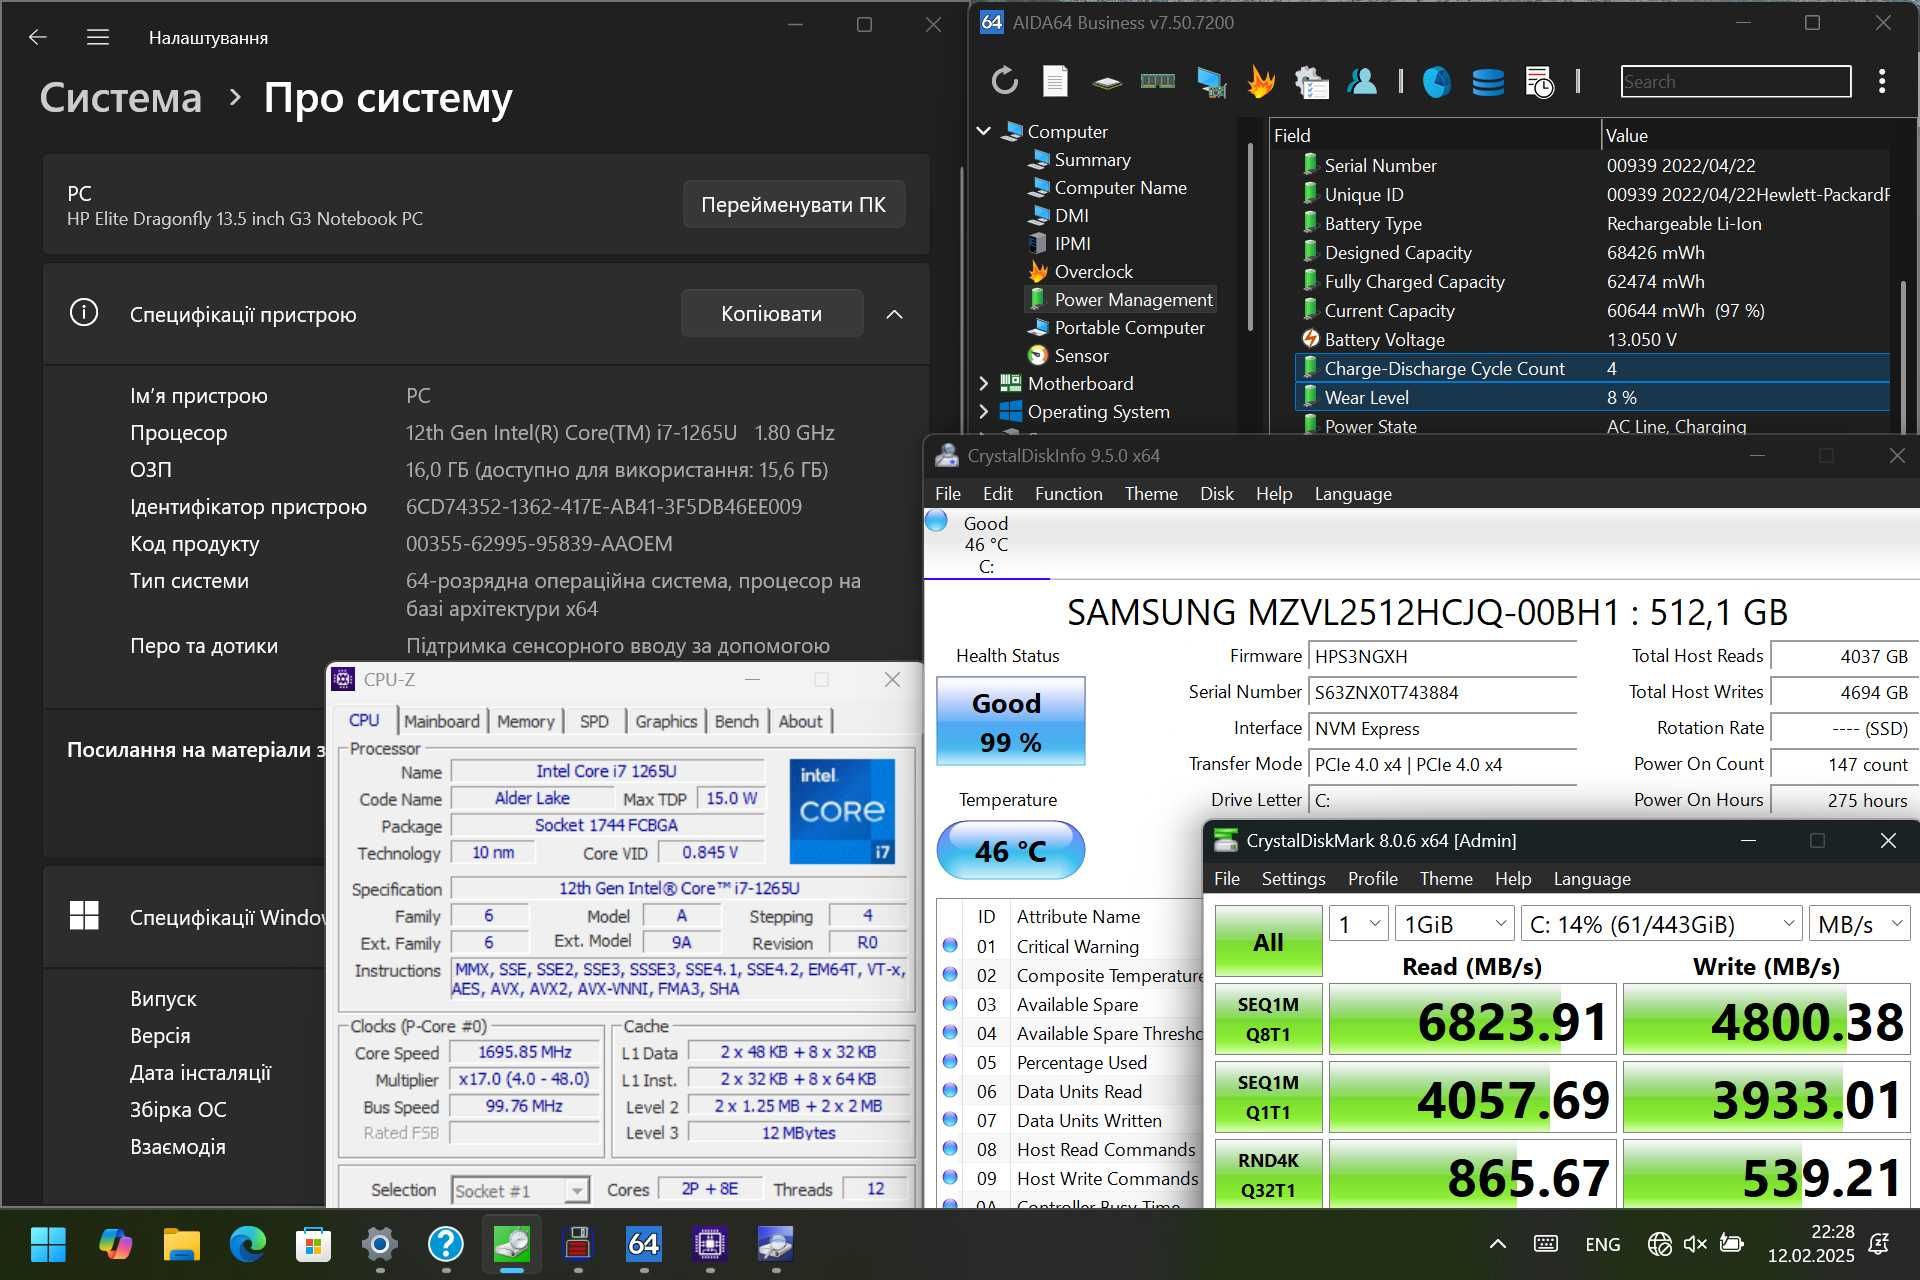Click notification bell in taskbar
The image size is (1920, 1280).
(1879, 1244)
